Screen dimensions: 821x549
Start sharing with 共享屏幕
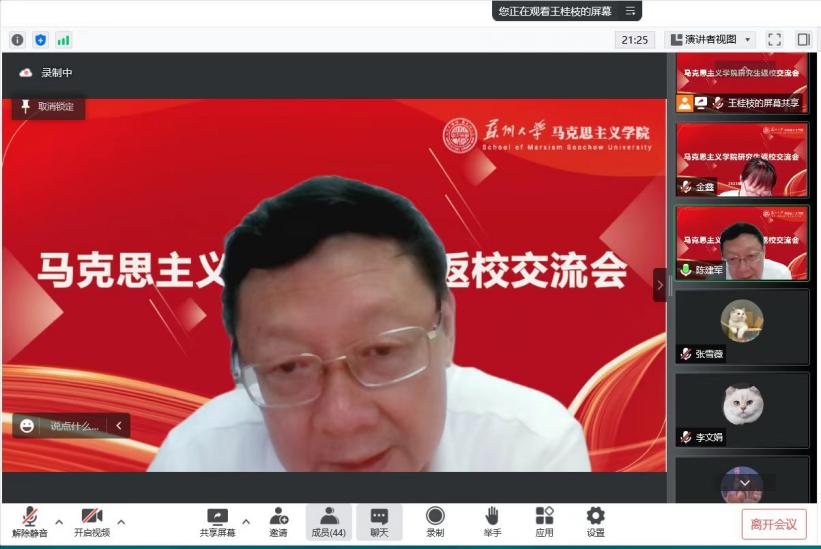(x=217, y=522)
